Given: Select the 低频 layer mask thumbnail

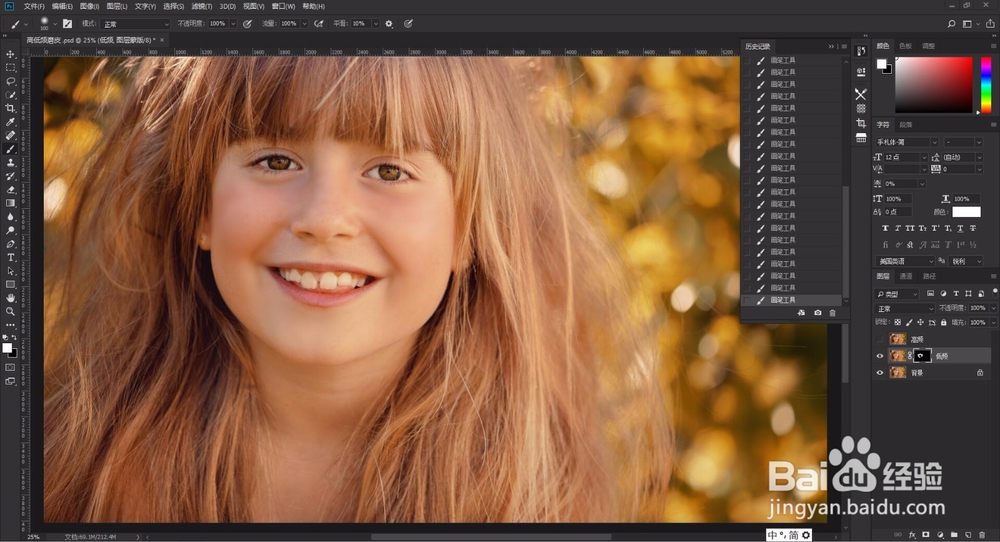Looking at the screenshot, I should (x=922, y=356).
